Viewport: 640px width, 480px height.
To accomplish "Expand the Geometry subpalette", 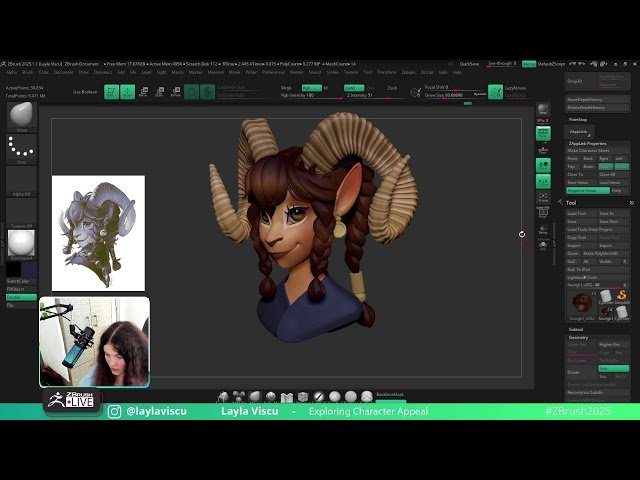I will (579, 337).
